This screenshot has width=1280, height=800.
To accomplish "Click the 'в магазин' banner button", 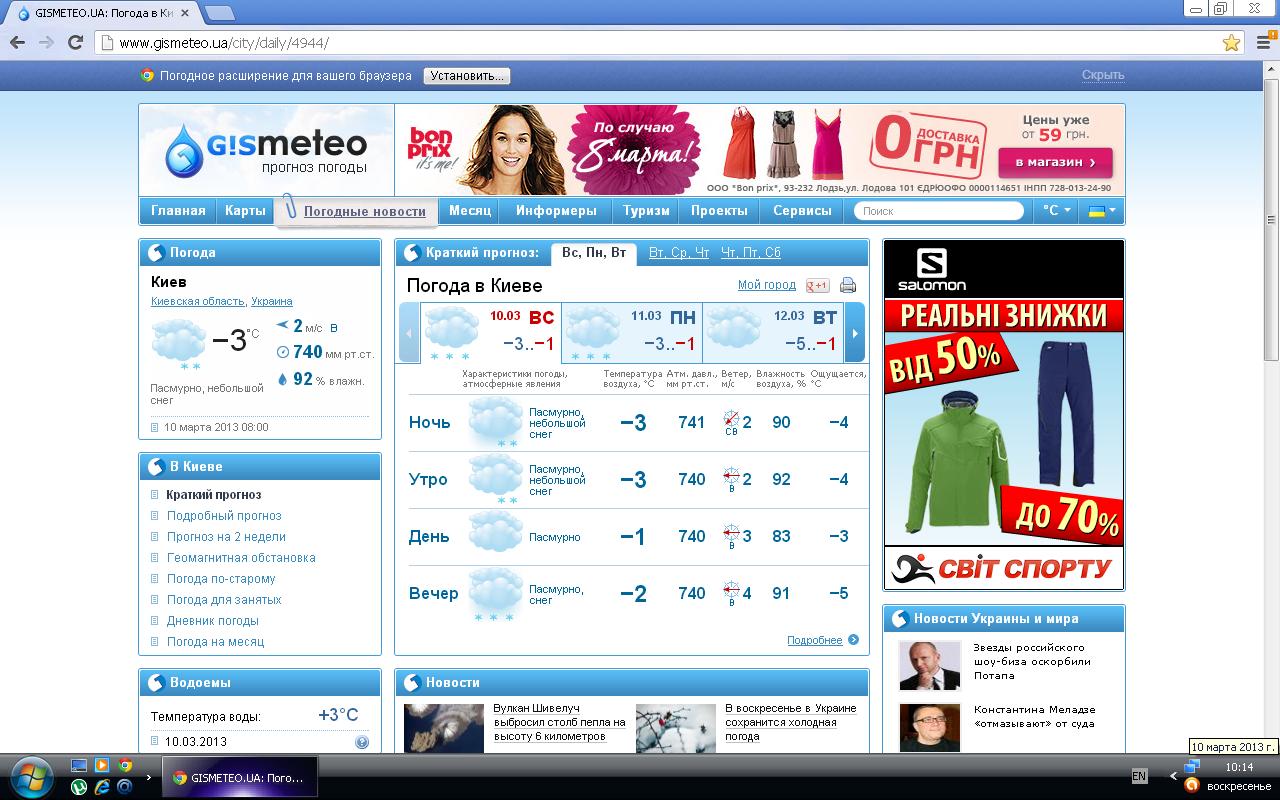I will pos(1055,162).
